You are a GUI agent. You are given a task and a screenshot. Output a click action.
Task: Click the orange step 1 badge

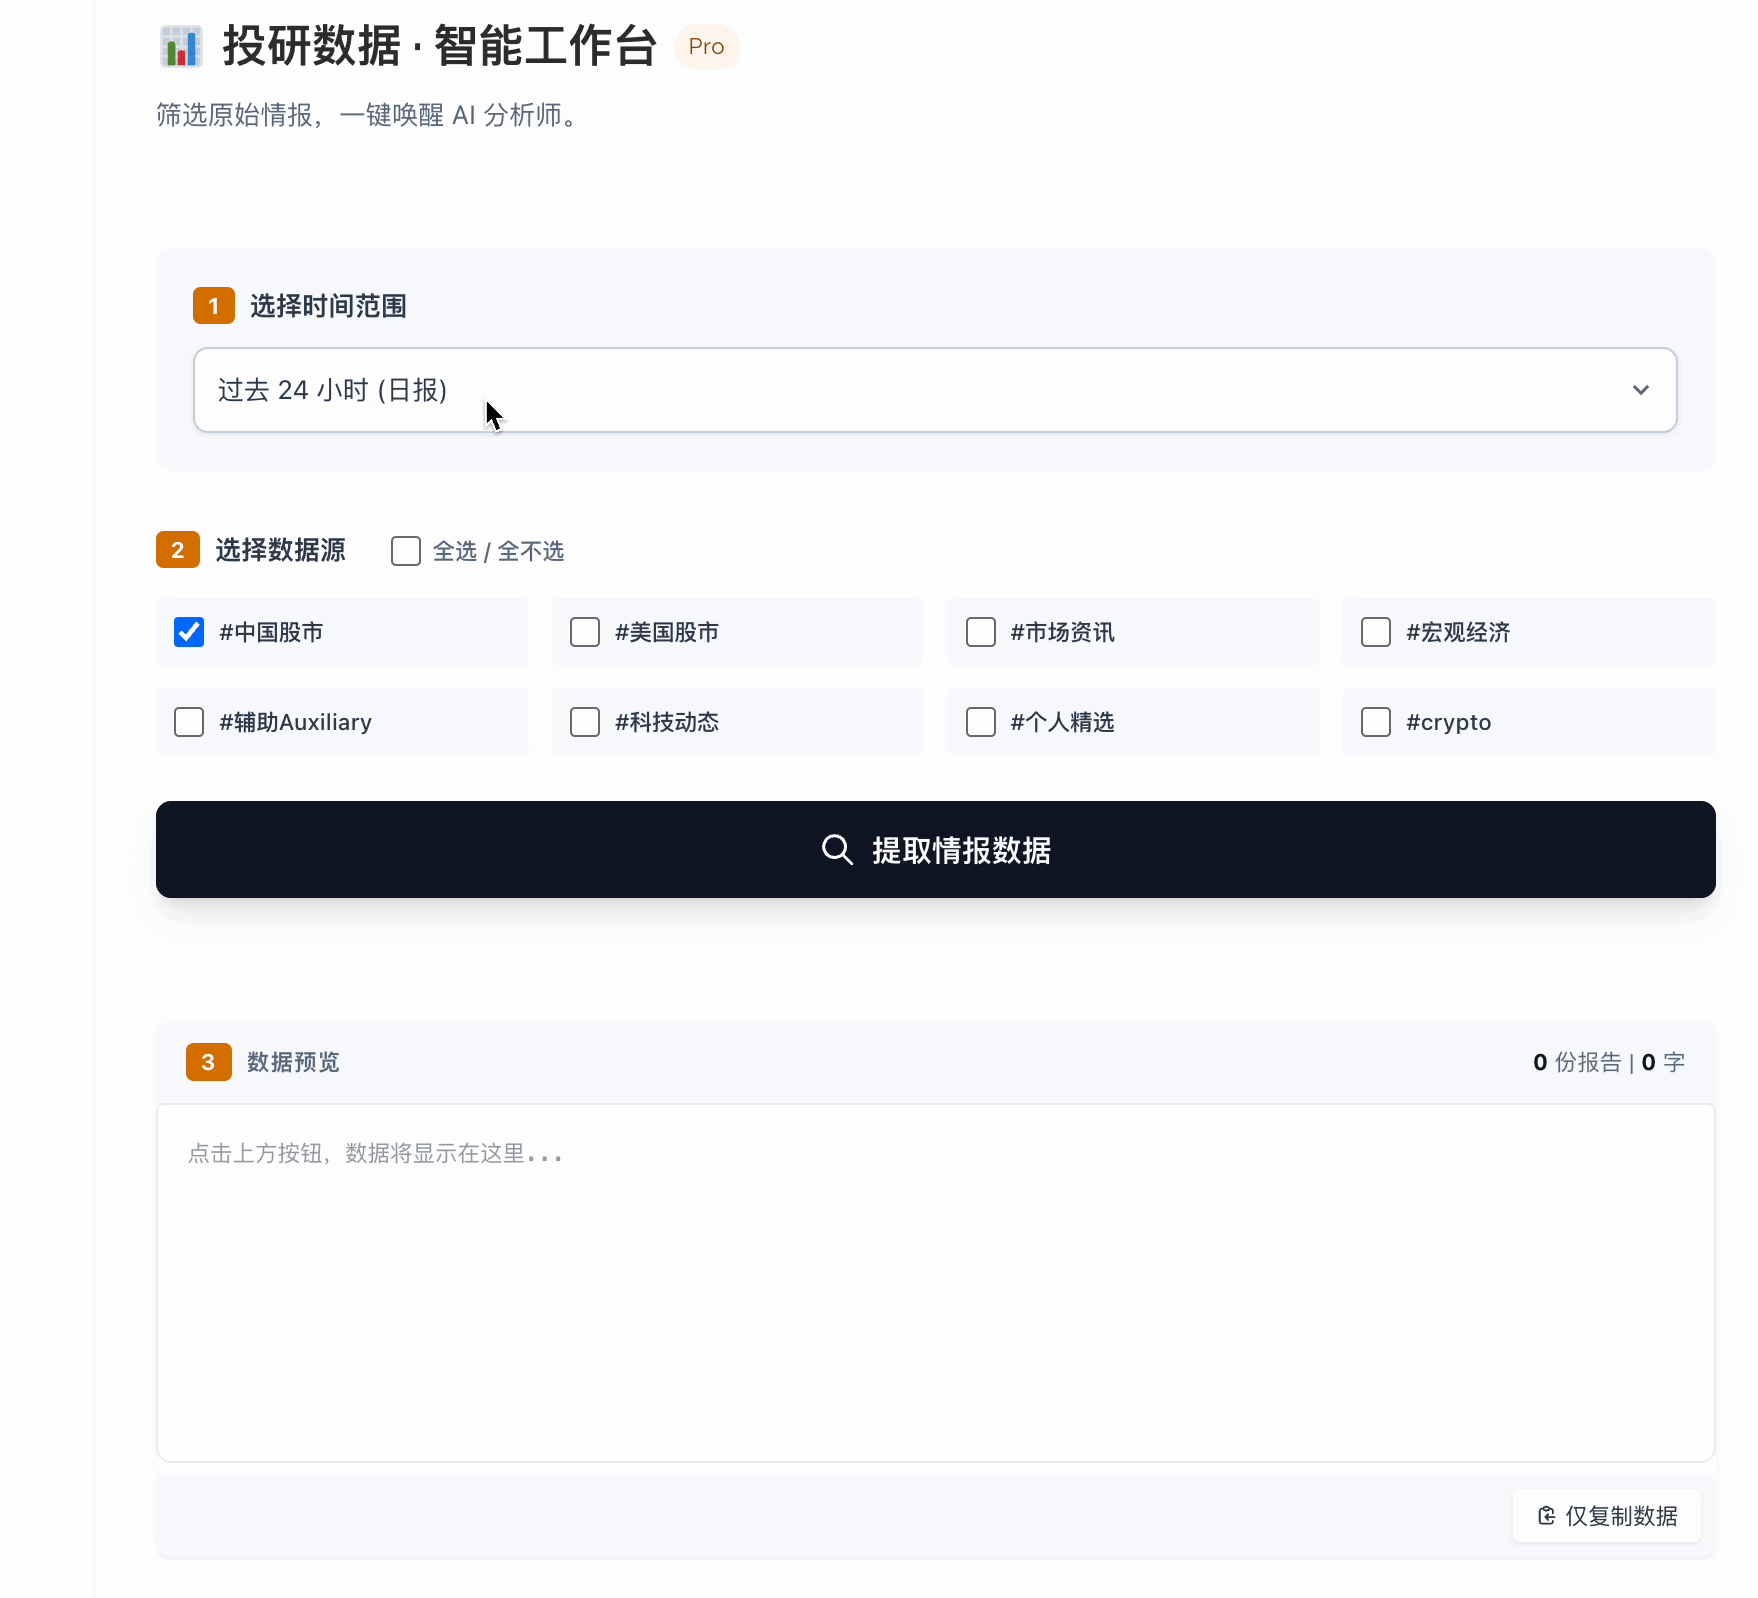213,306
